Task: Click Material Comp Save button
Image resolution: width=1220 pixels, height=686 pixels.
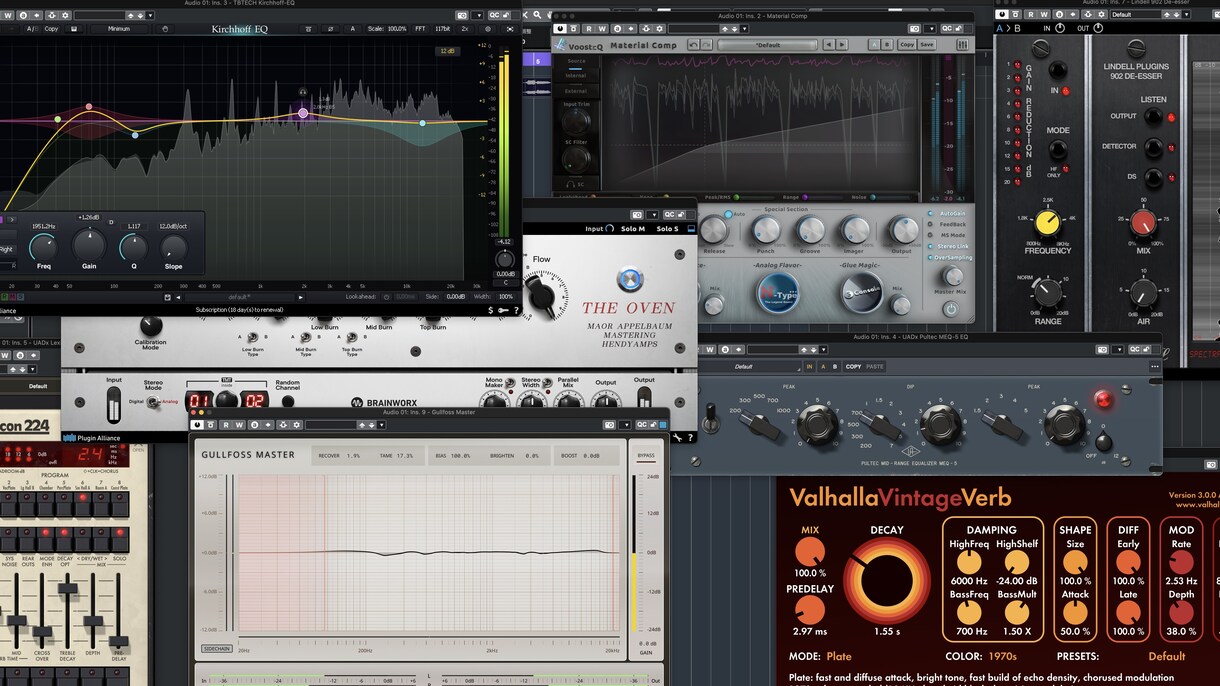Action: pos(926,45)
